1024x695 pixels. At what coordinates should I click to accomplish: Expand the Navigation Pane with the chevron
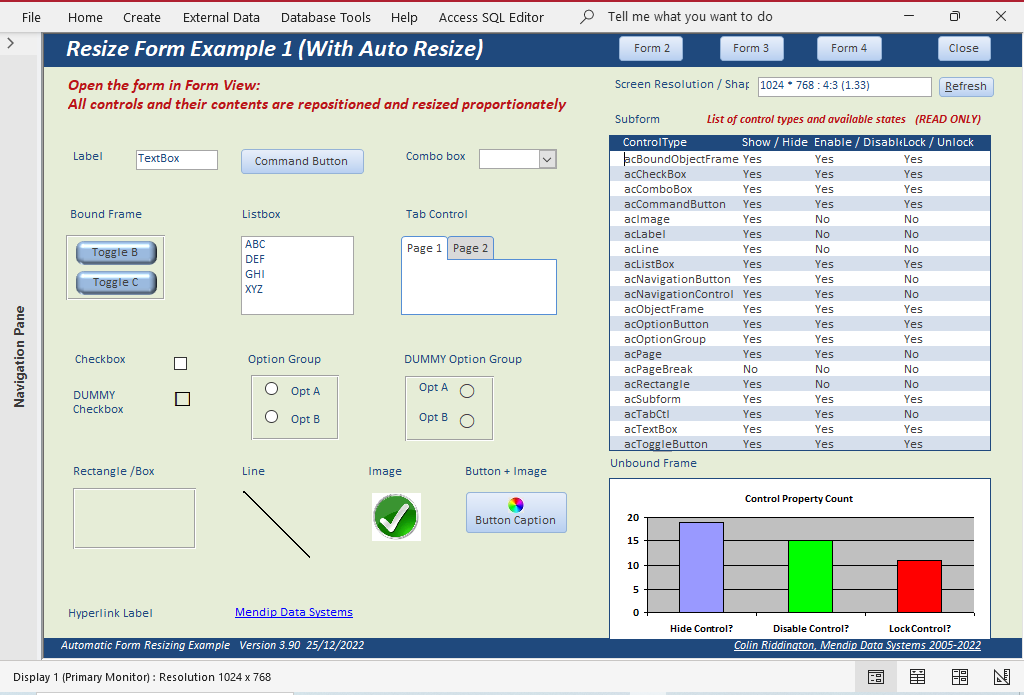[x=10, y=43]
